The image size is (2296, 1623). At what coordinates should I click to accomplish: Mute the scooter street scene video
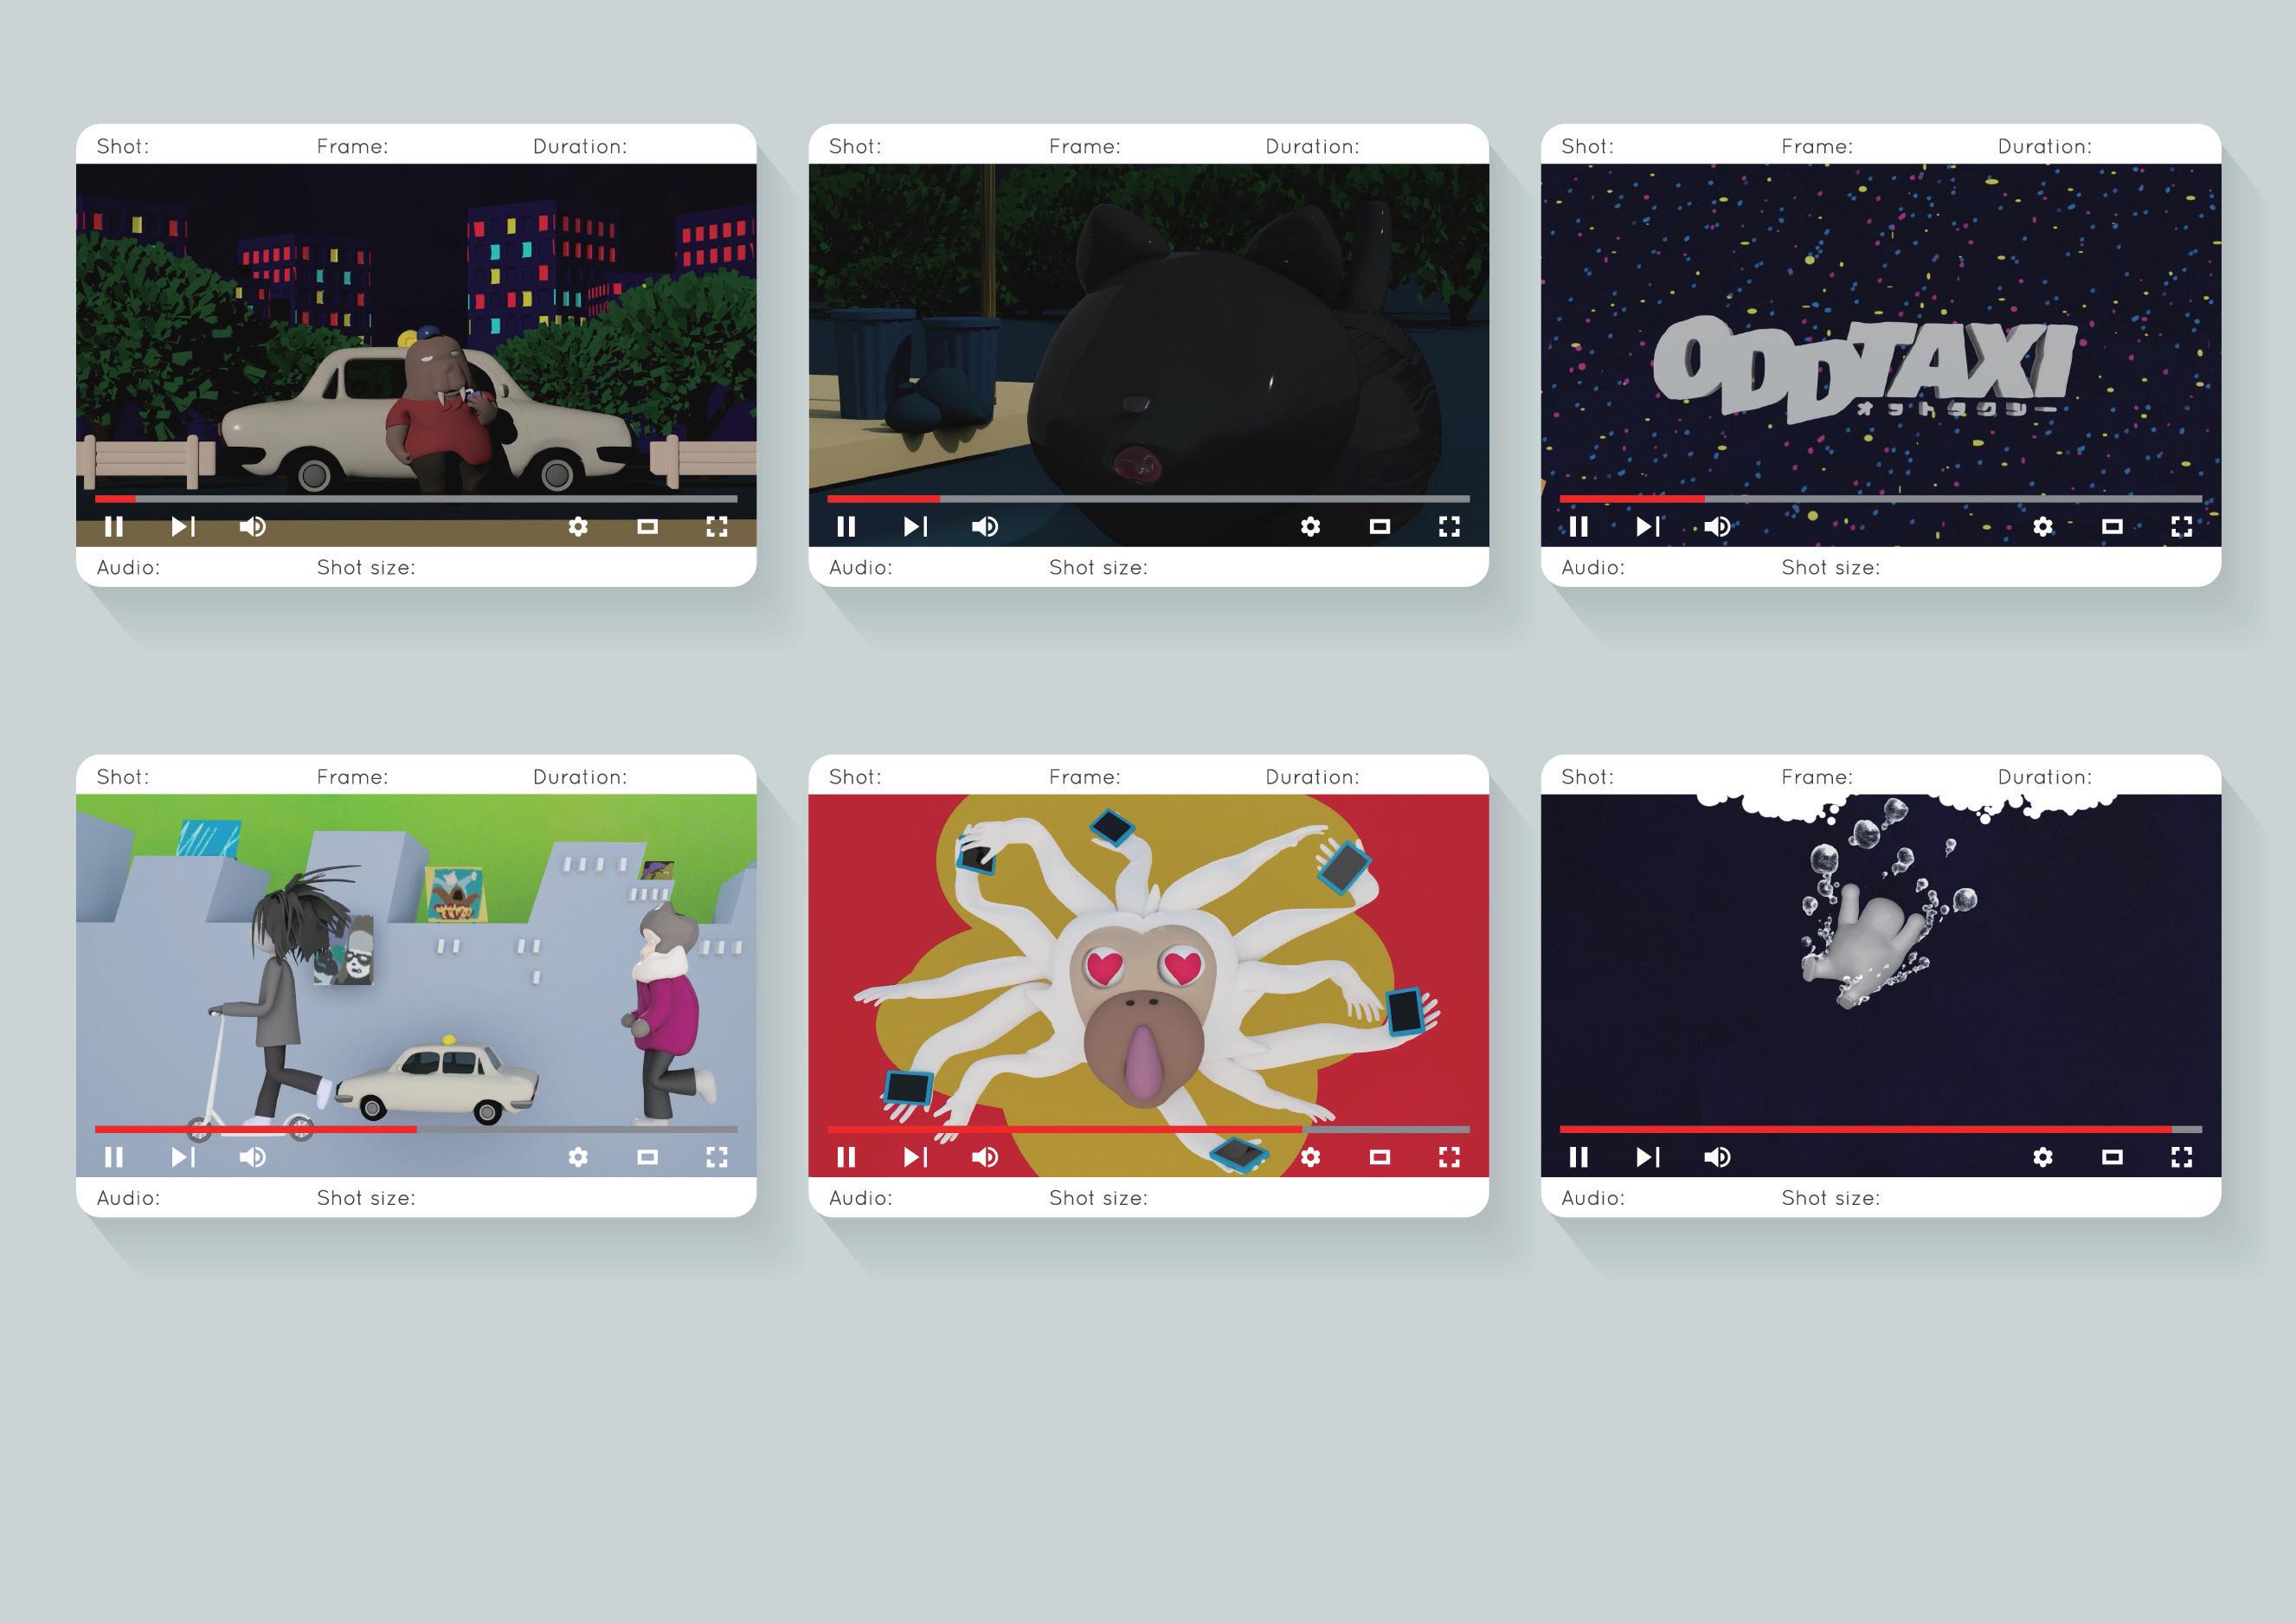252,1157
